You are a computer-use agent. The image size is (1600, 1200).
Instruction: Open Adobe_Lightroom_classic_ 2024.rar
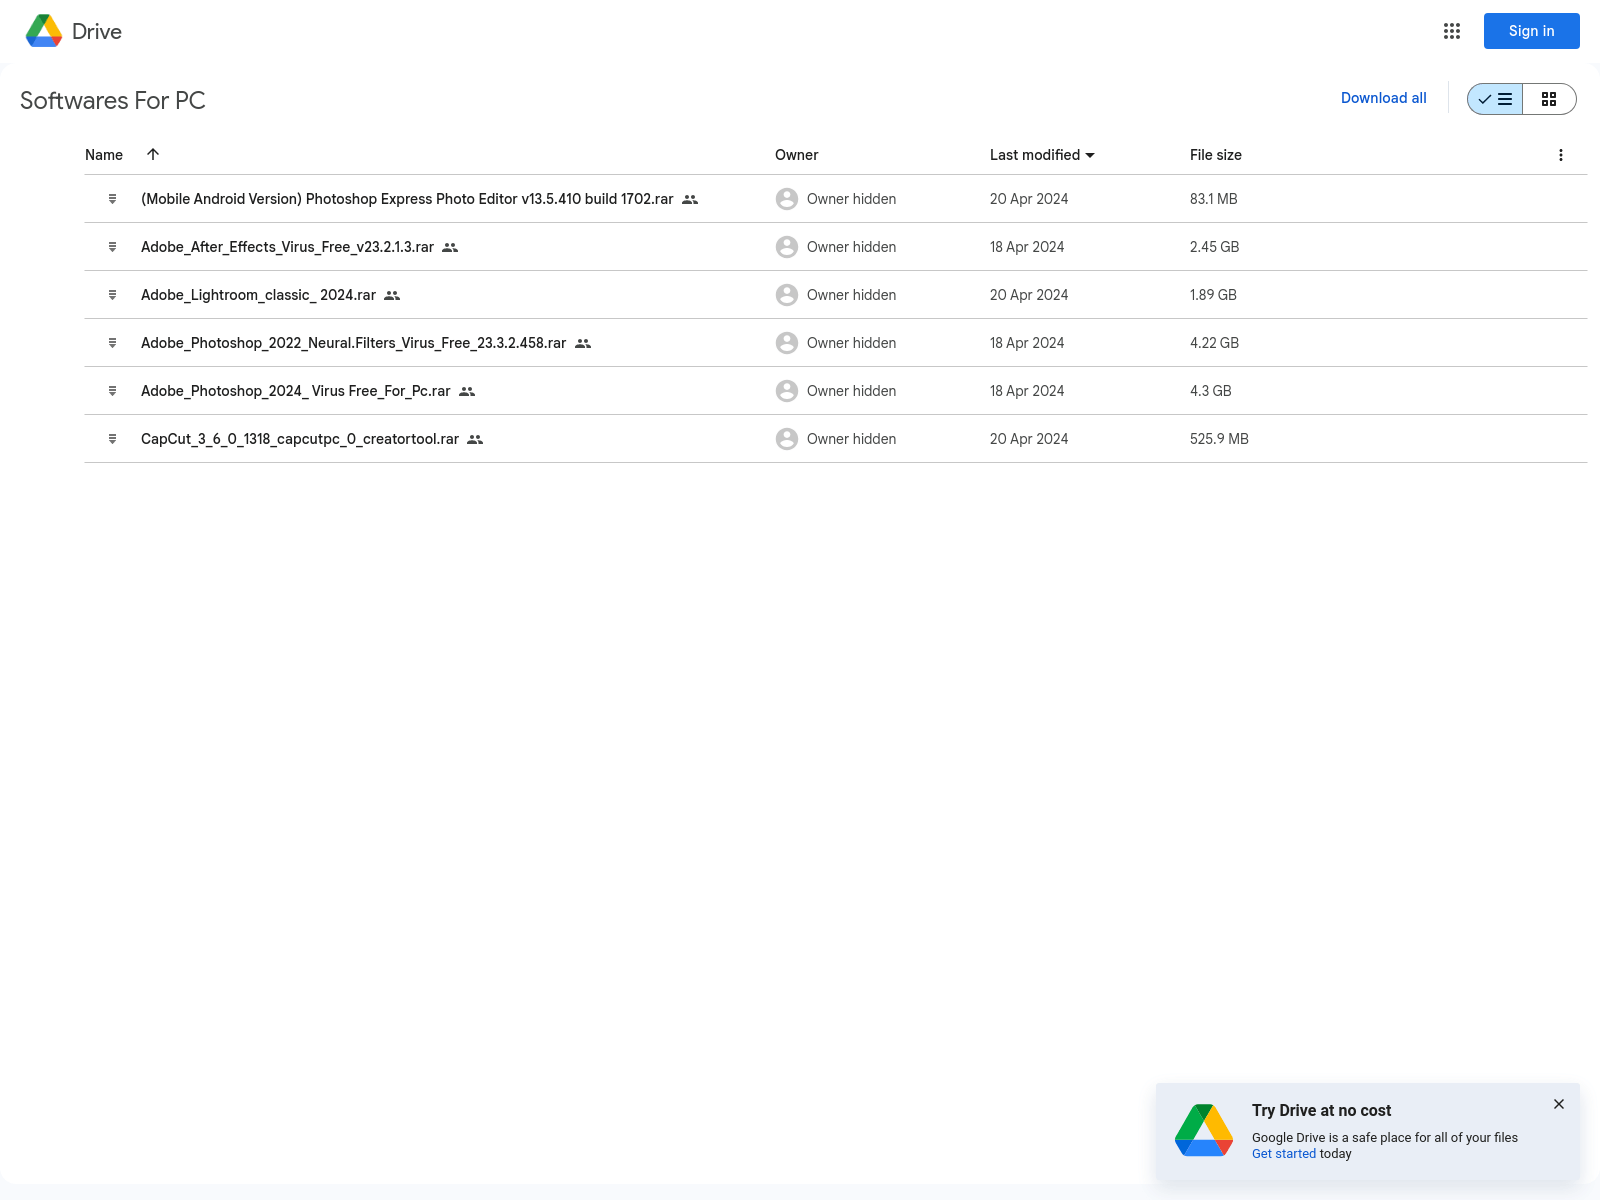(258, 295)
